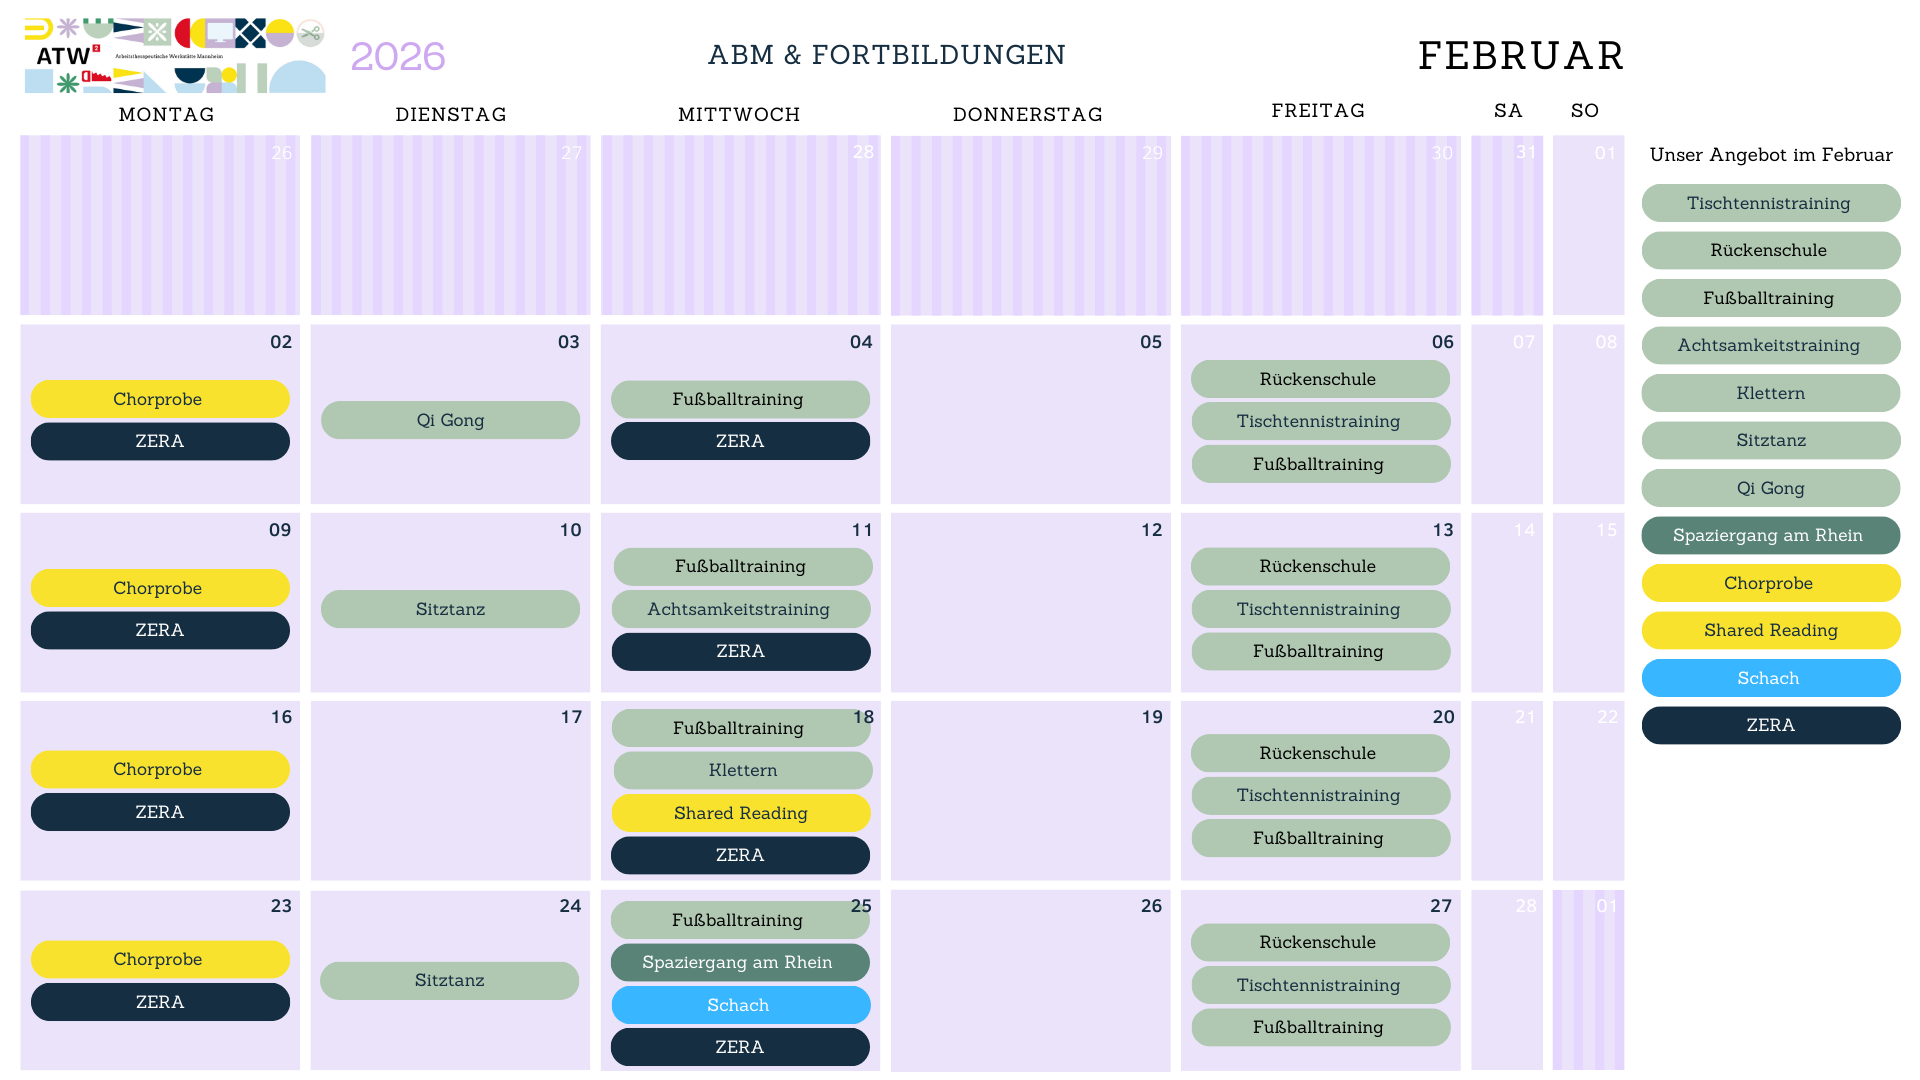
Task: Select the Donnerstag column header
Action: (x=1028, y=114)
